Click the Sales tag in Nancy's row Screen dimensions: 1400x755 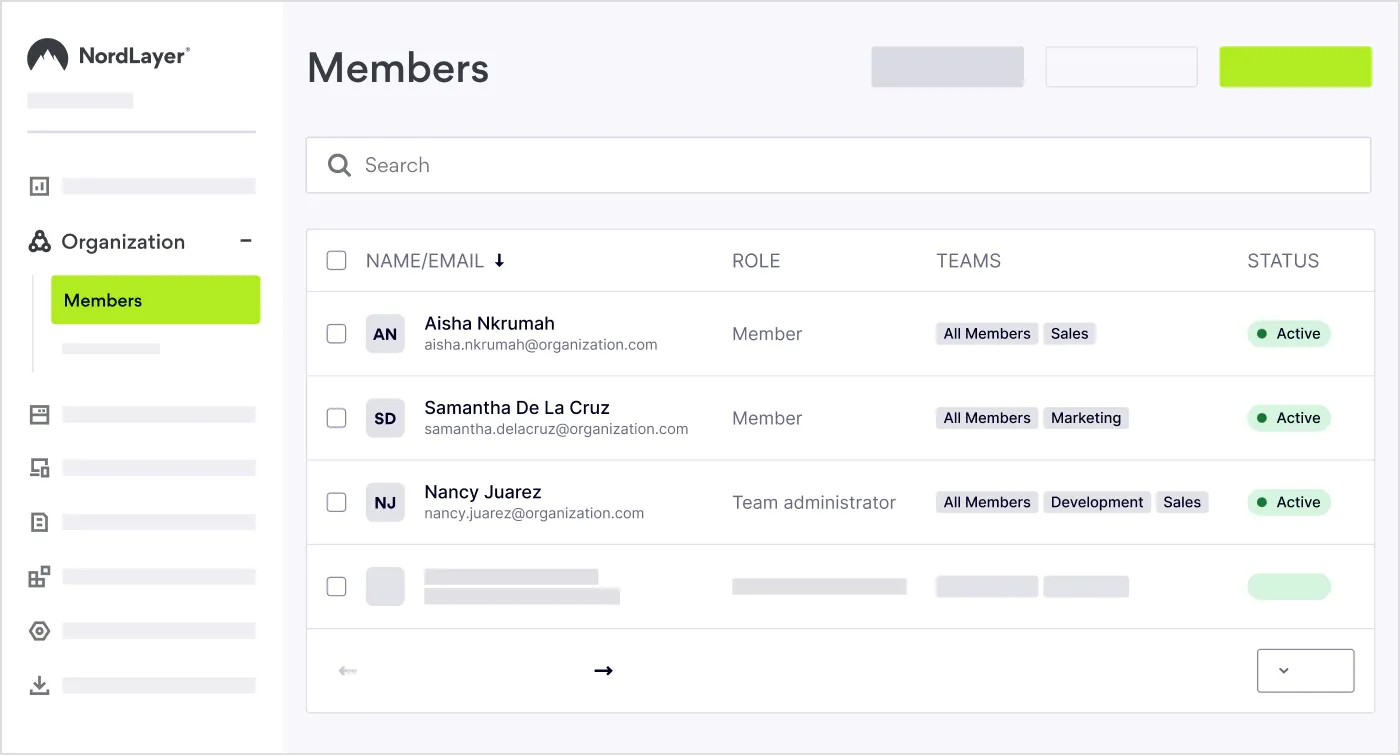1182,502
